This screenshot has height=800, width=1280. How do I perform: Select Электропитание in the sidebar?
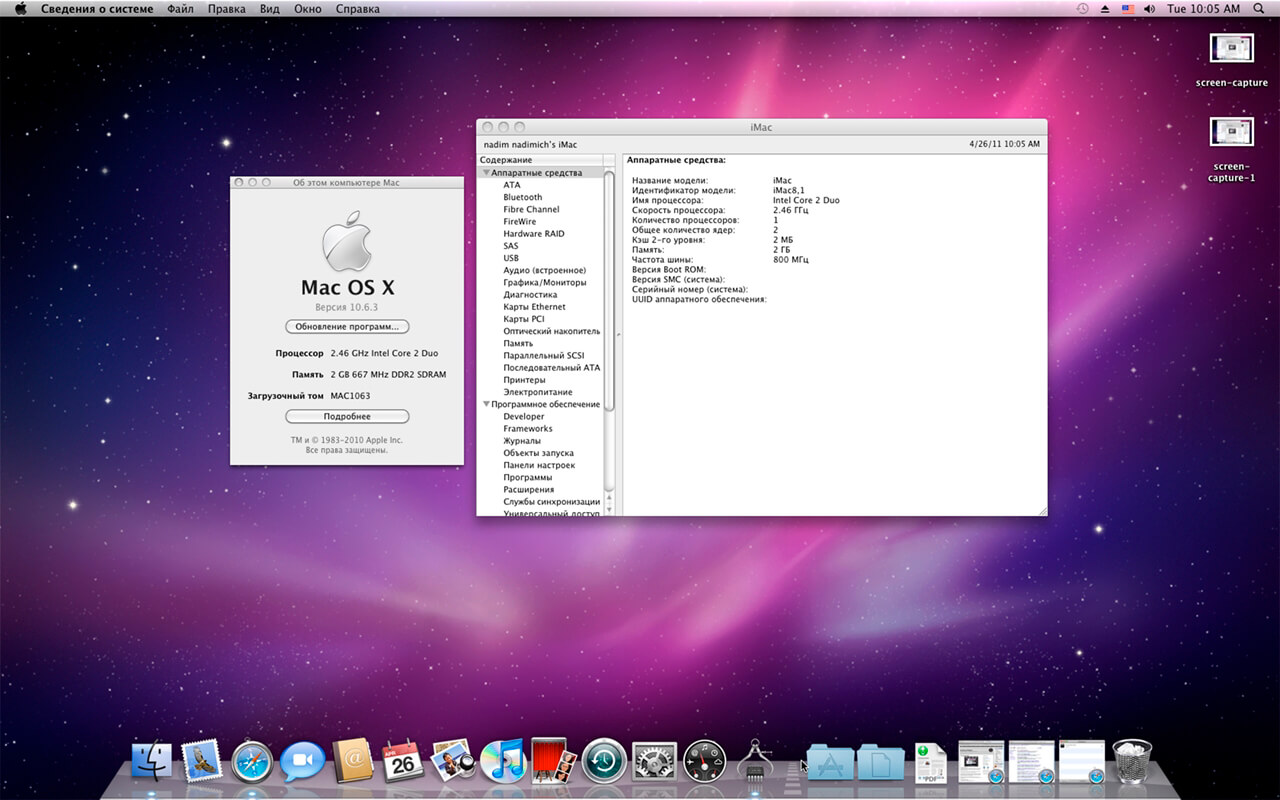coord(538,392)
